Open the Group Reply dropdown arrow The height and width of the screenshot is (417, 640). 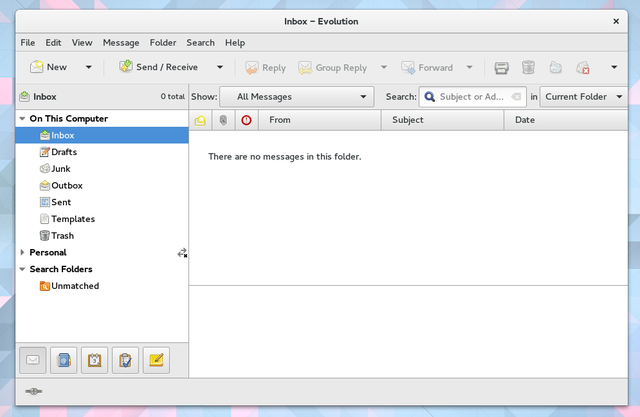click(384, 67)
